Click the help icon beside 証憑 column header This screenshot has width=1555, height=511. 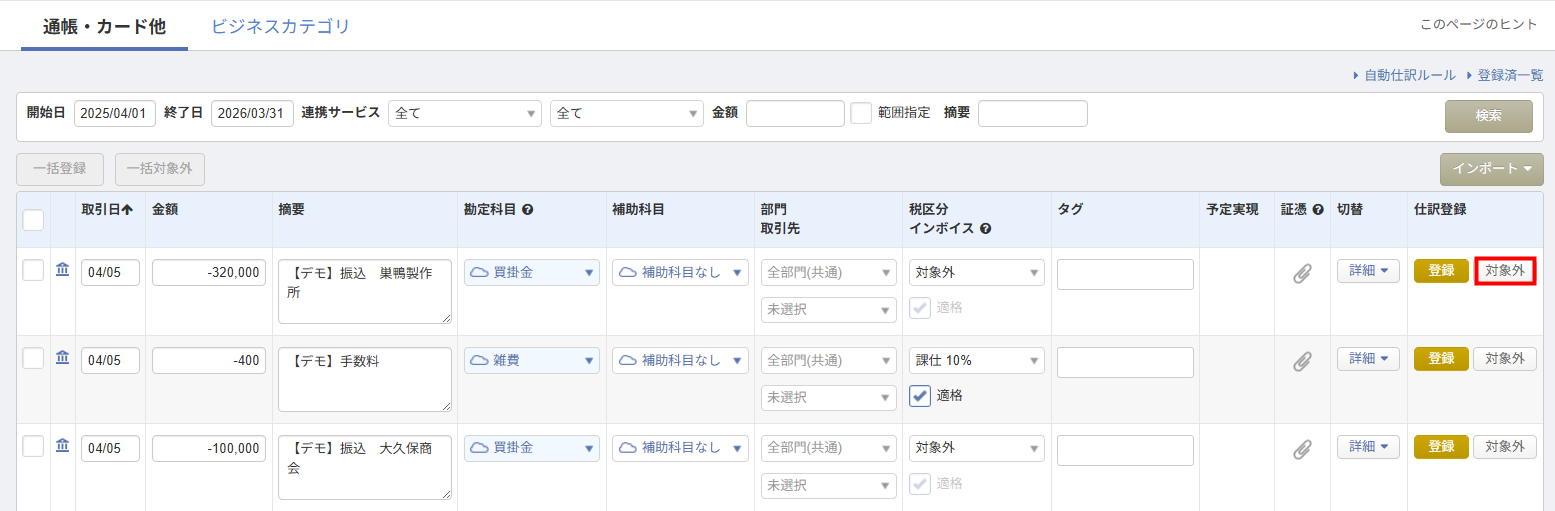[1318, 210]
